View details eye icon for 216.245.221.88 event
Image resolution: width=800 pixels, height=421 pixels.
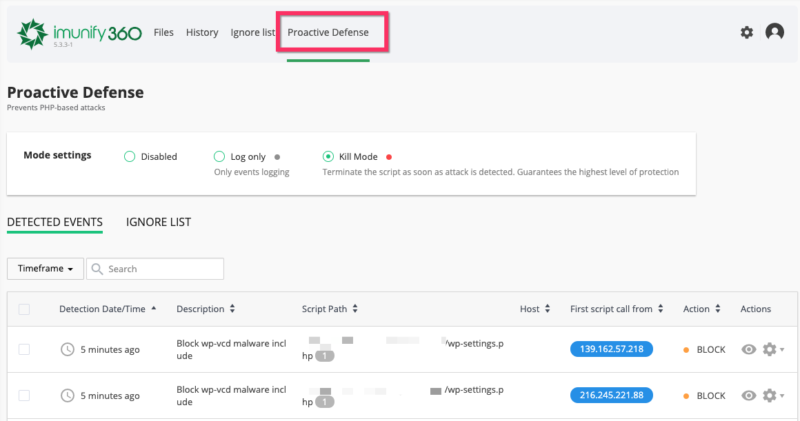[x=748, y=395]
